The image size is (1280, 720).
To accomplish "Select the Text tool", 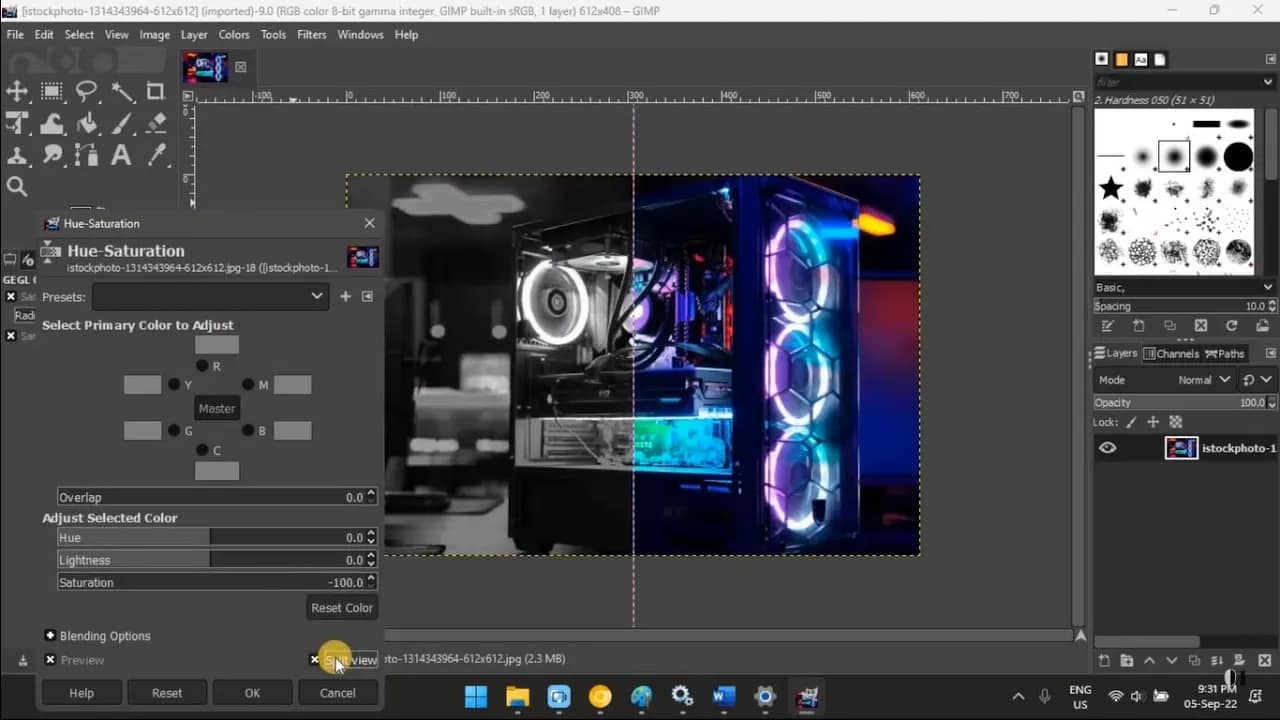I will click(x=121, y=156).
